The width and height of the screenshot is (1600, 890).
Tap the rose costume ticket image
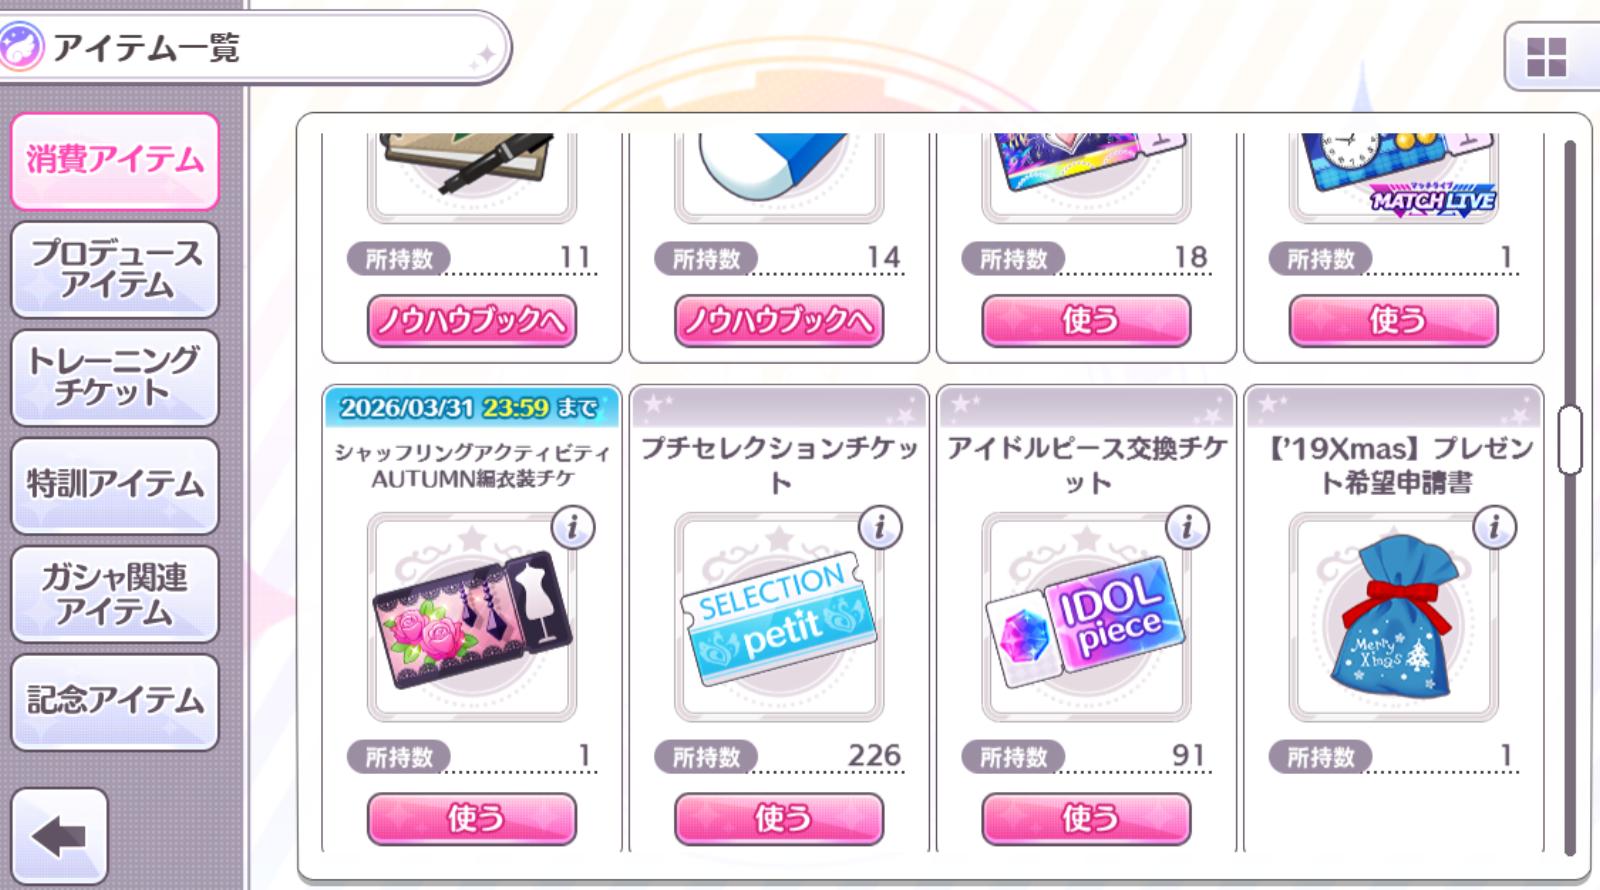471,618
